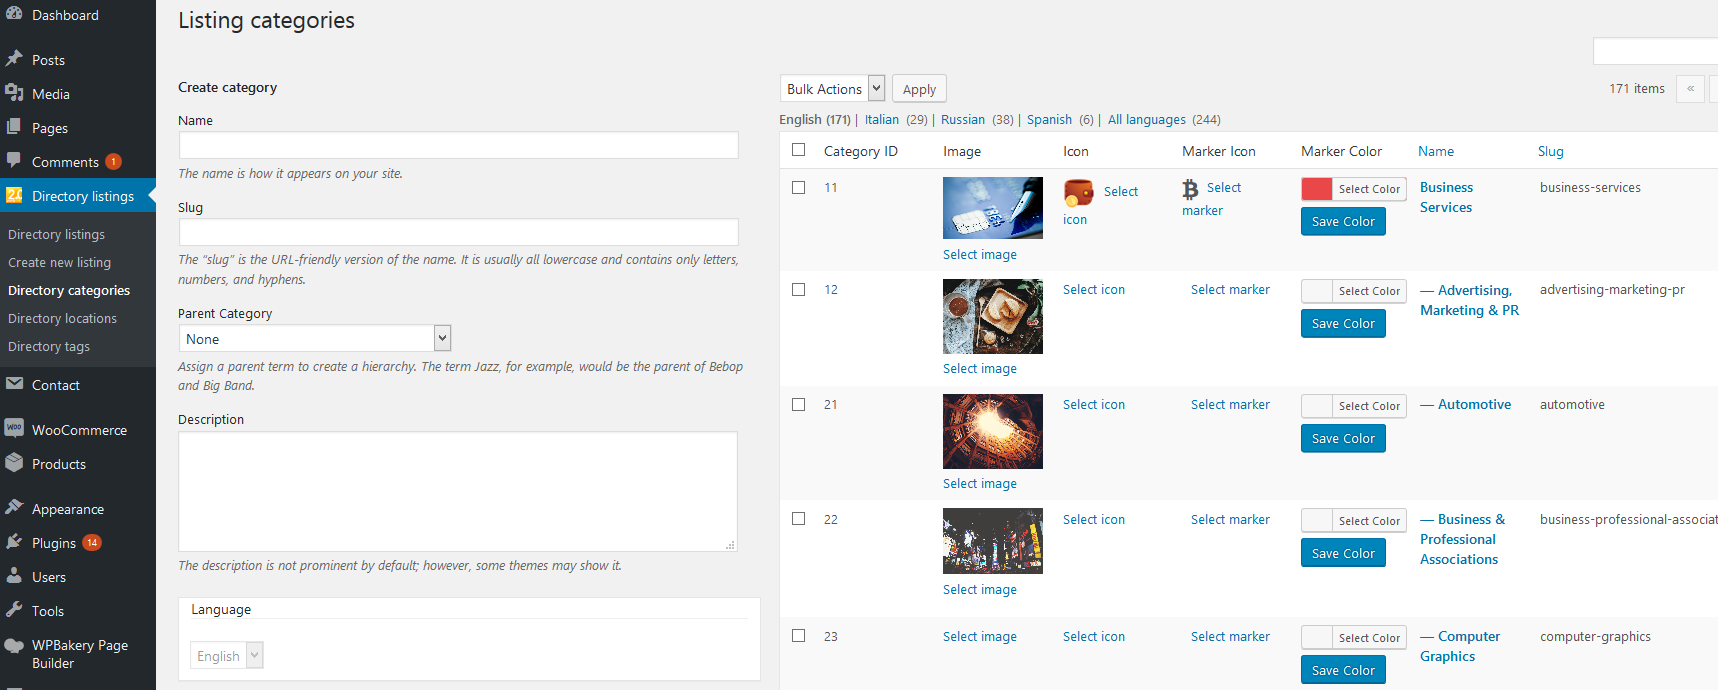Click the Comments speech bubble icon
Screen dimensions: 1718x690
point(14,161)
